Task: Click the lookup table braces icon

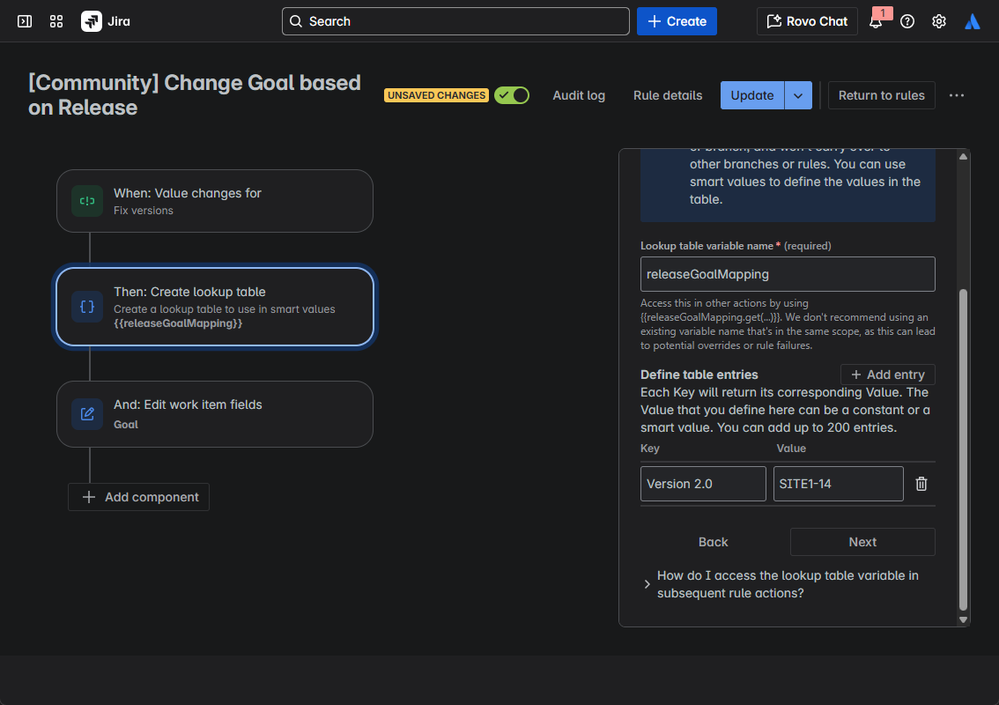Action: point(87,307)
